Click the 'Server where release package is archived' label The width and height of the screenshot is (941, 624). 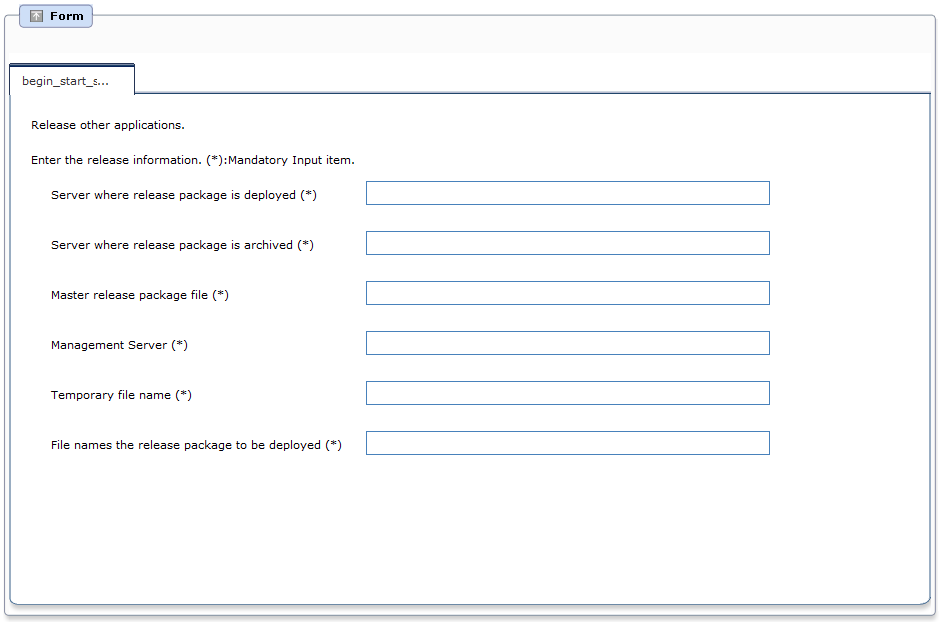182,245
